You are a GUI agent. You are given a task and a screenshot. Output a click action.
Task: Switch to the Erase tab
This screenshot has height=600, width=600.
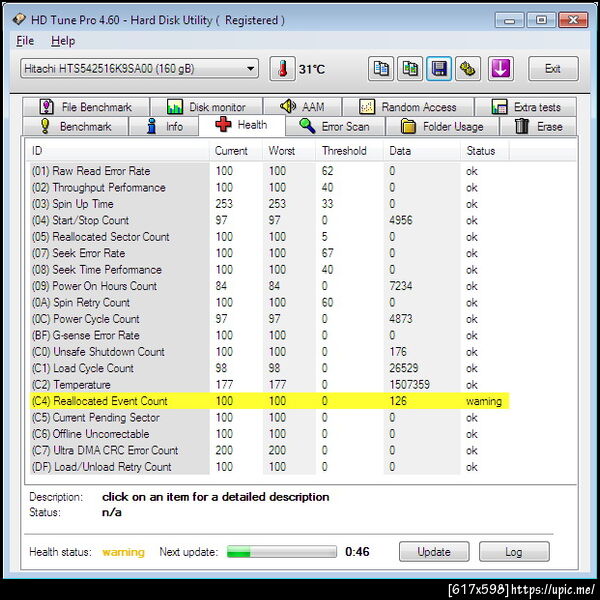[x=538, y=126]
